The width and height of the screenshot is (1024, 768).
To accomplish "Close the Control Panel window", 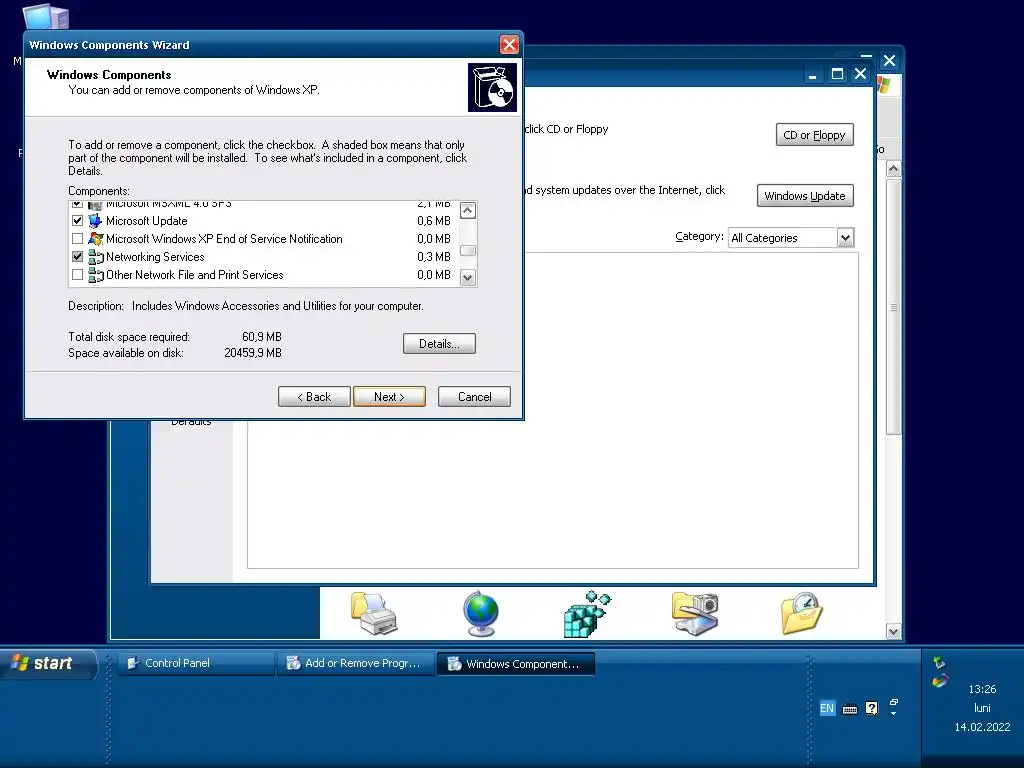I will [889, 61].
